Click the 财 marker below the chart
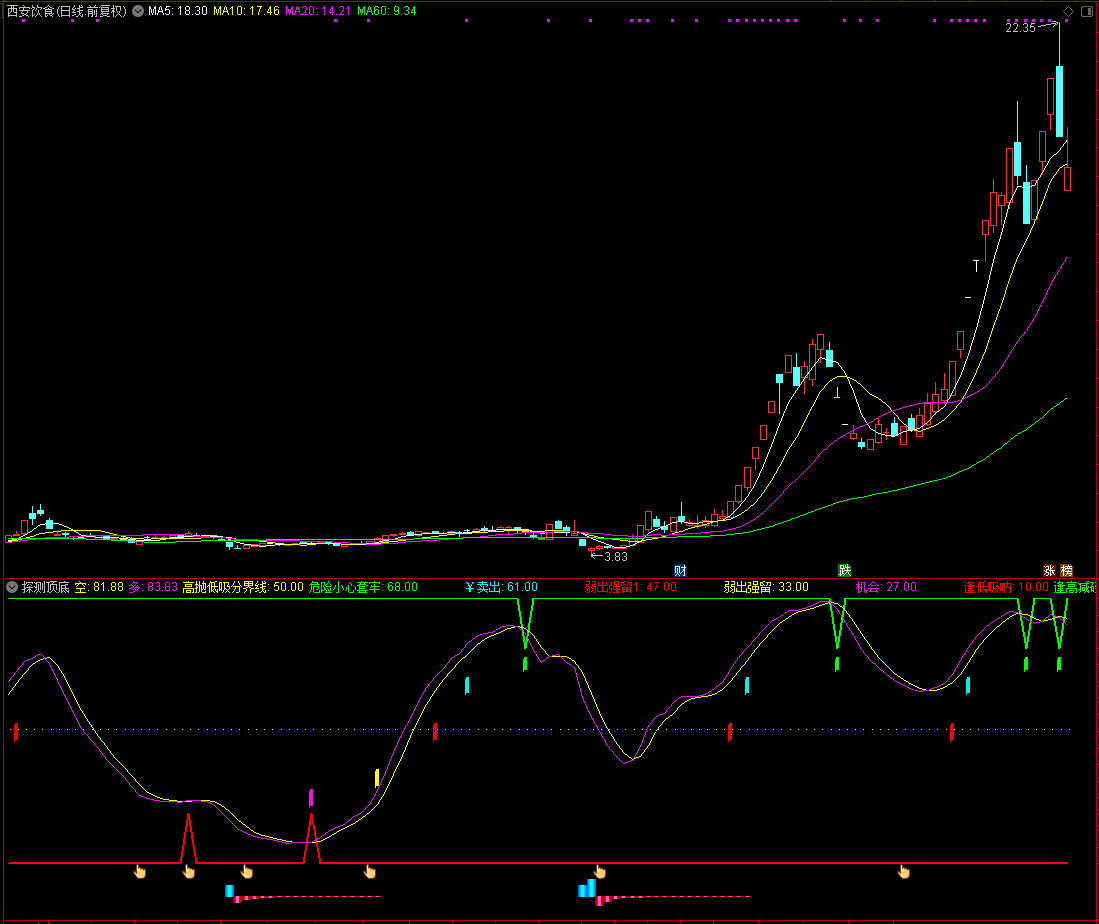 [x=680, y=571]
